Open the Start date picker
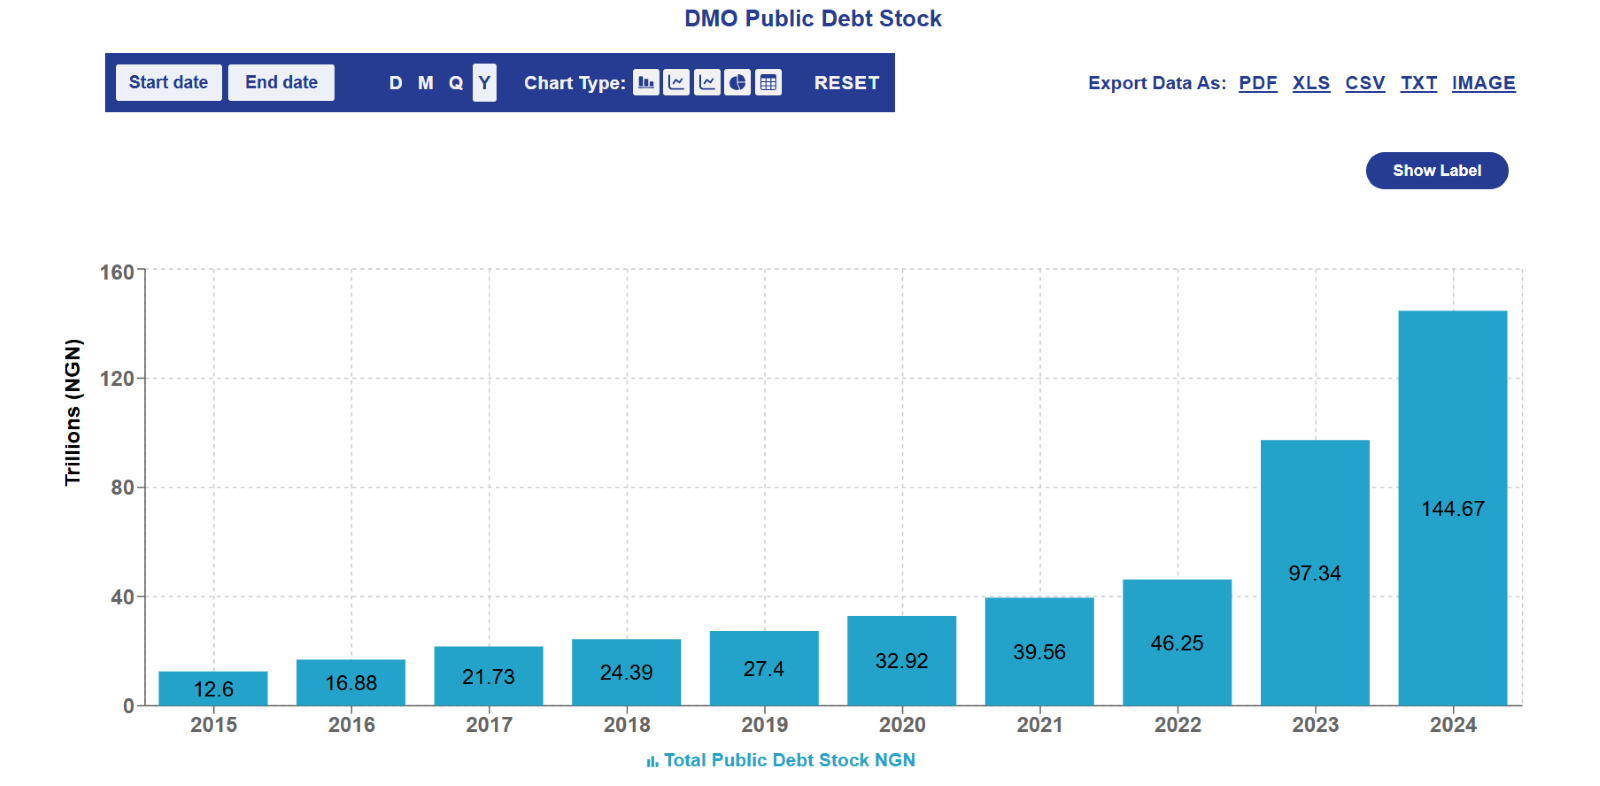 168,83
